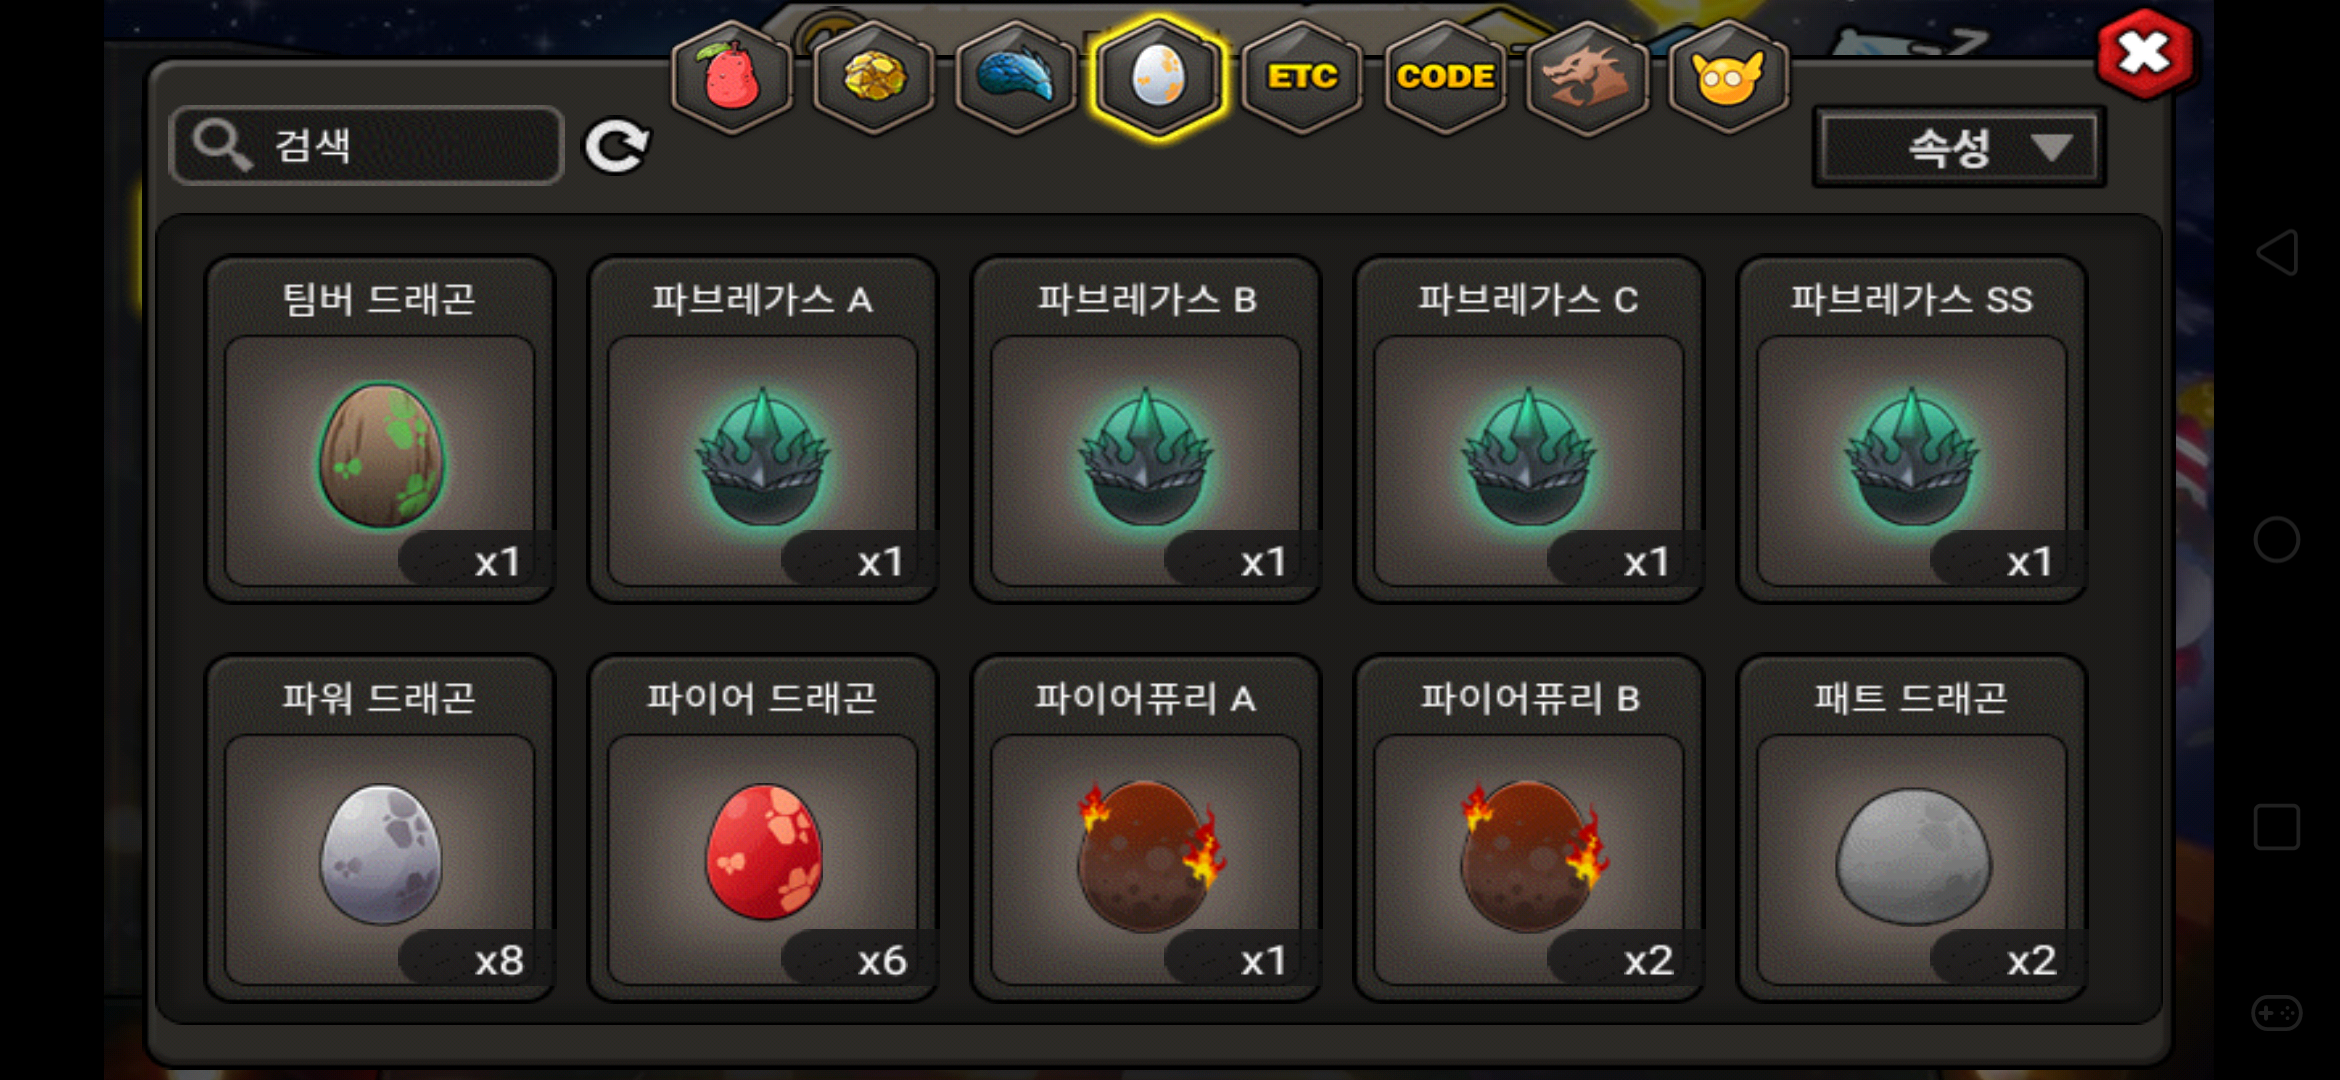This screenshot has height=1080, width=2340.
Task: Open the red fruit food tab
Action: [x=732, y=77]
